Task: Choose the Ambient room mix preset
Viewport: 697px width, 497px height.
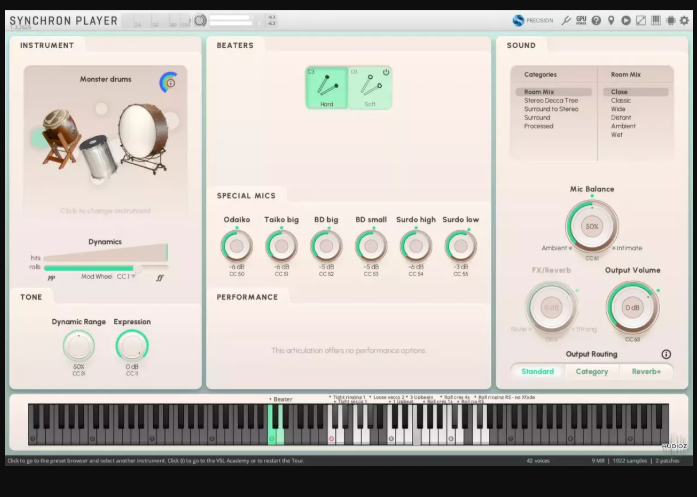Action: click(x=623, y=126)
